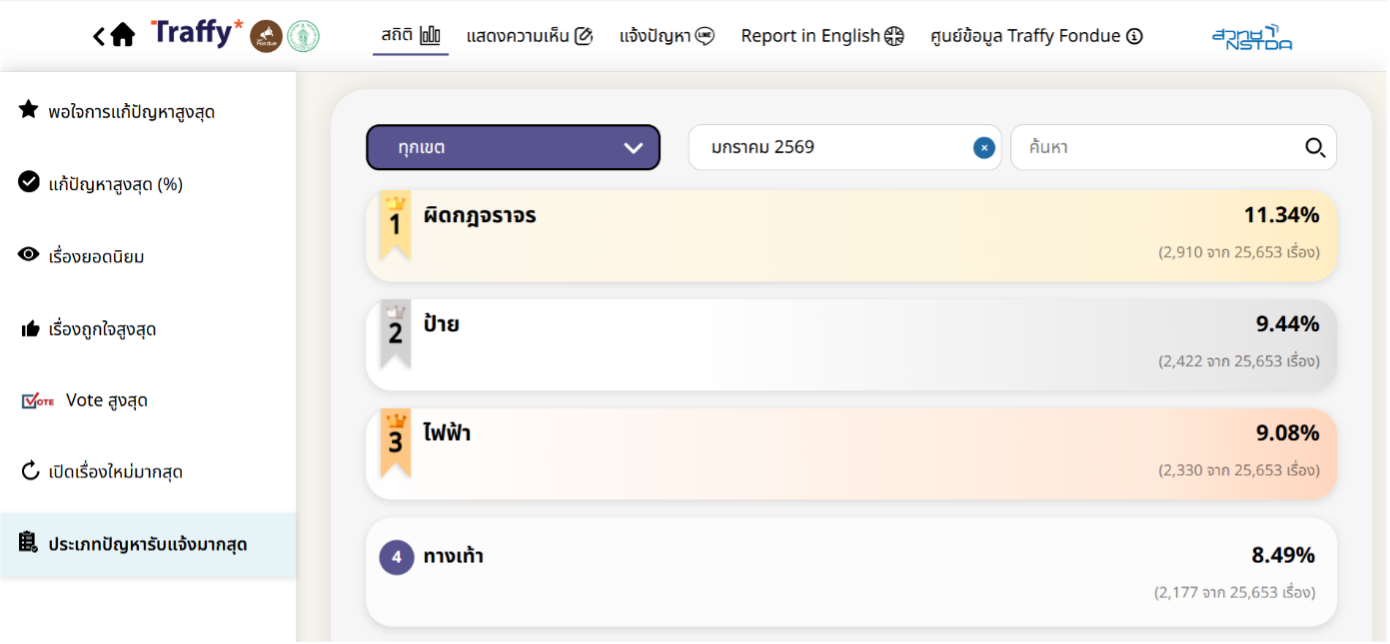Screen dimensions: 1390x644
Task: Select the building icon for ประเภทปัญหารับแจ้งมากสุด
Action: [28, 543]
